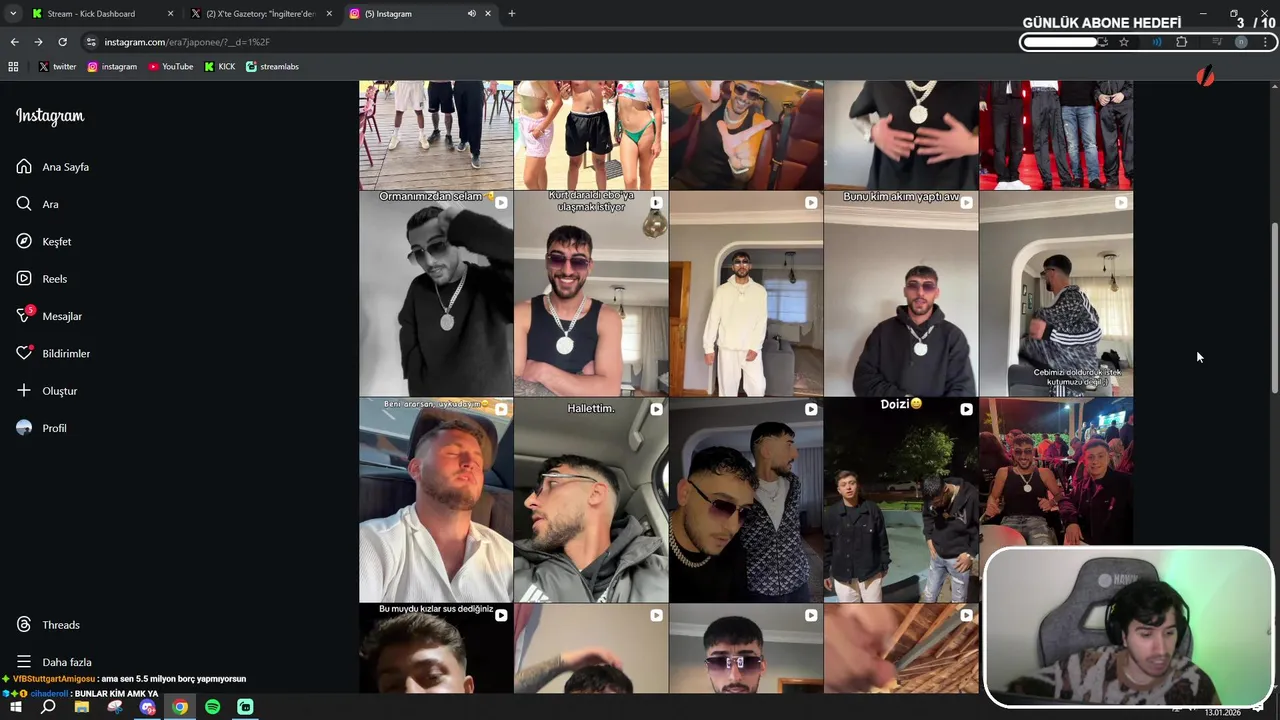Open the Beni ararsan, uykudayım reel
Image resolution: width=1280 pixels, height=720 pixels.
(436, 500)
